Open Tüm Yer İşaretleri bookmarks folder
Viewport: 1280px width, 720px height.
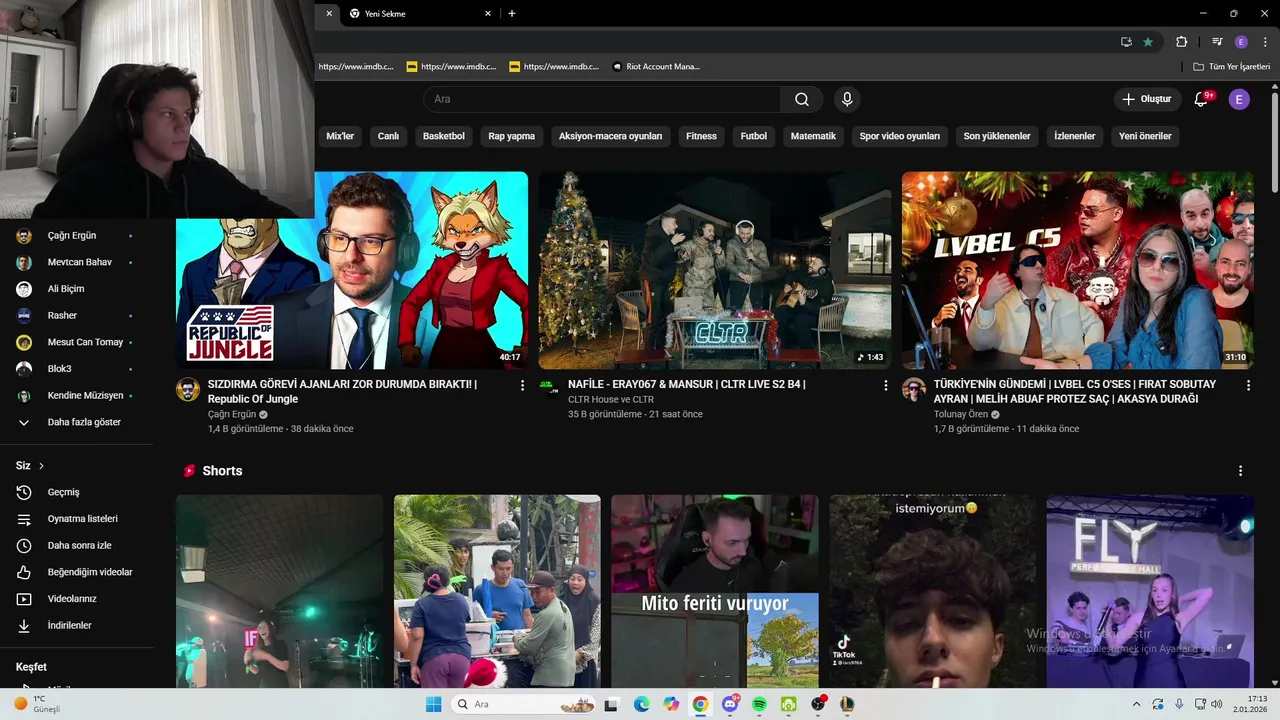pos(1231,67)
